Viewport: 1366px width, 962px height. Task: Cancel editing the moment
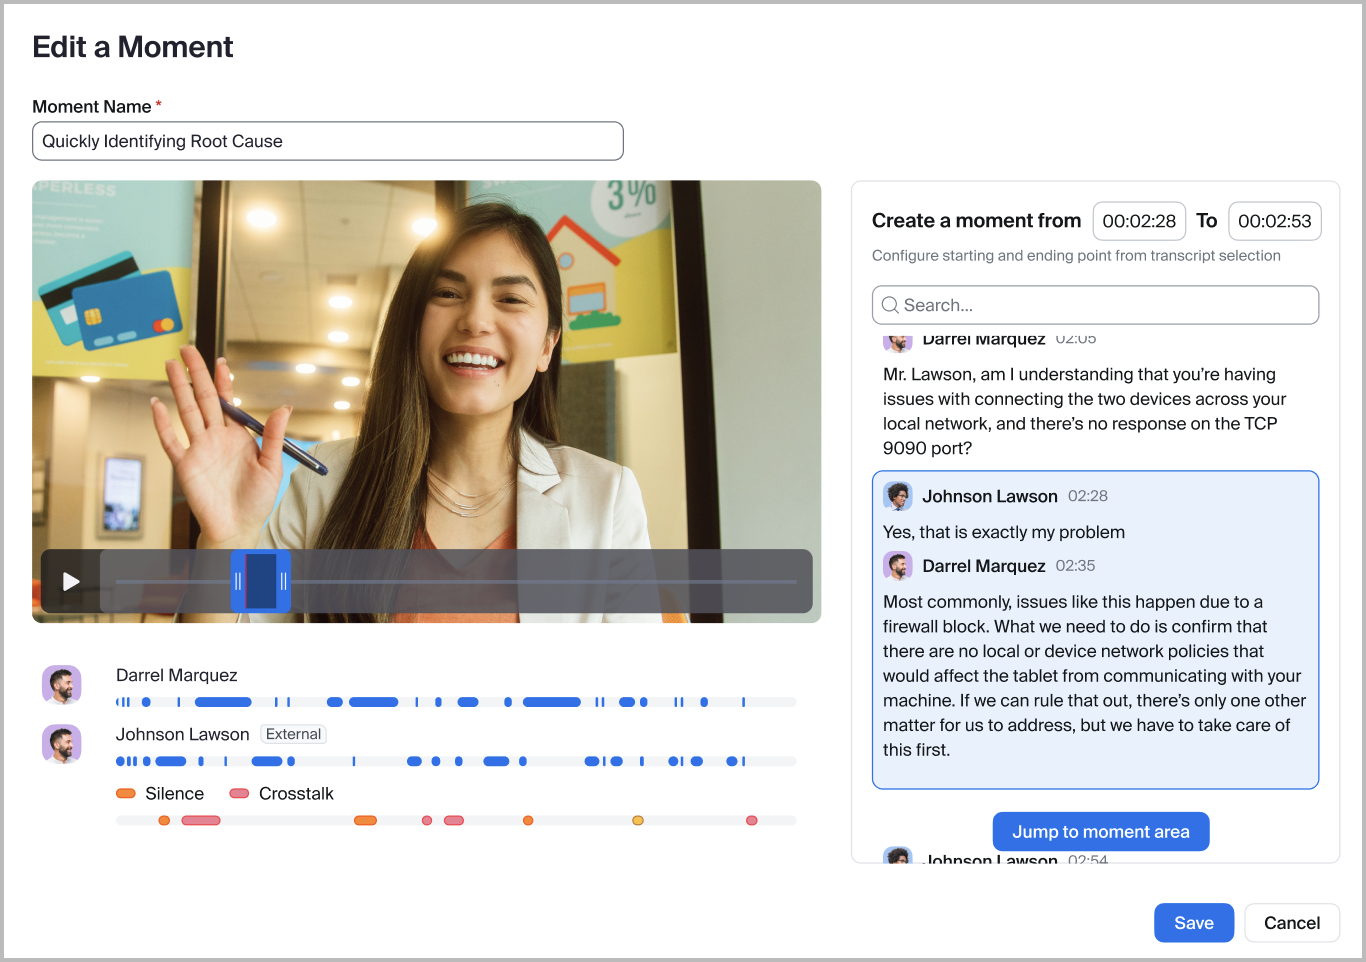1291,923
